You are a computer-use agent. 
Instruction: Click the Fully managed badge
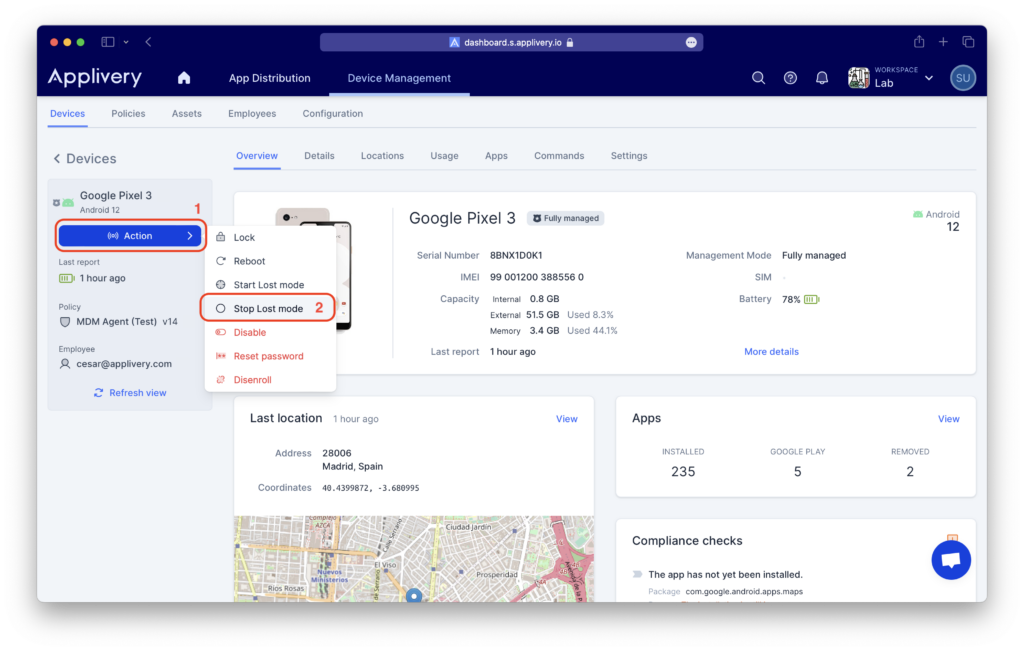tap(566, 218)
